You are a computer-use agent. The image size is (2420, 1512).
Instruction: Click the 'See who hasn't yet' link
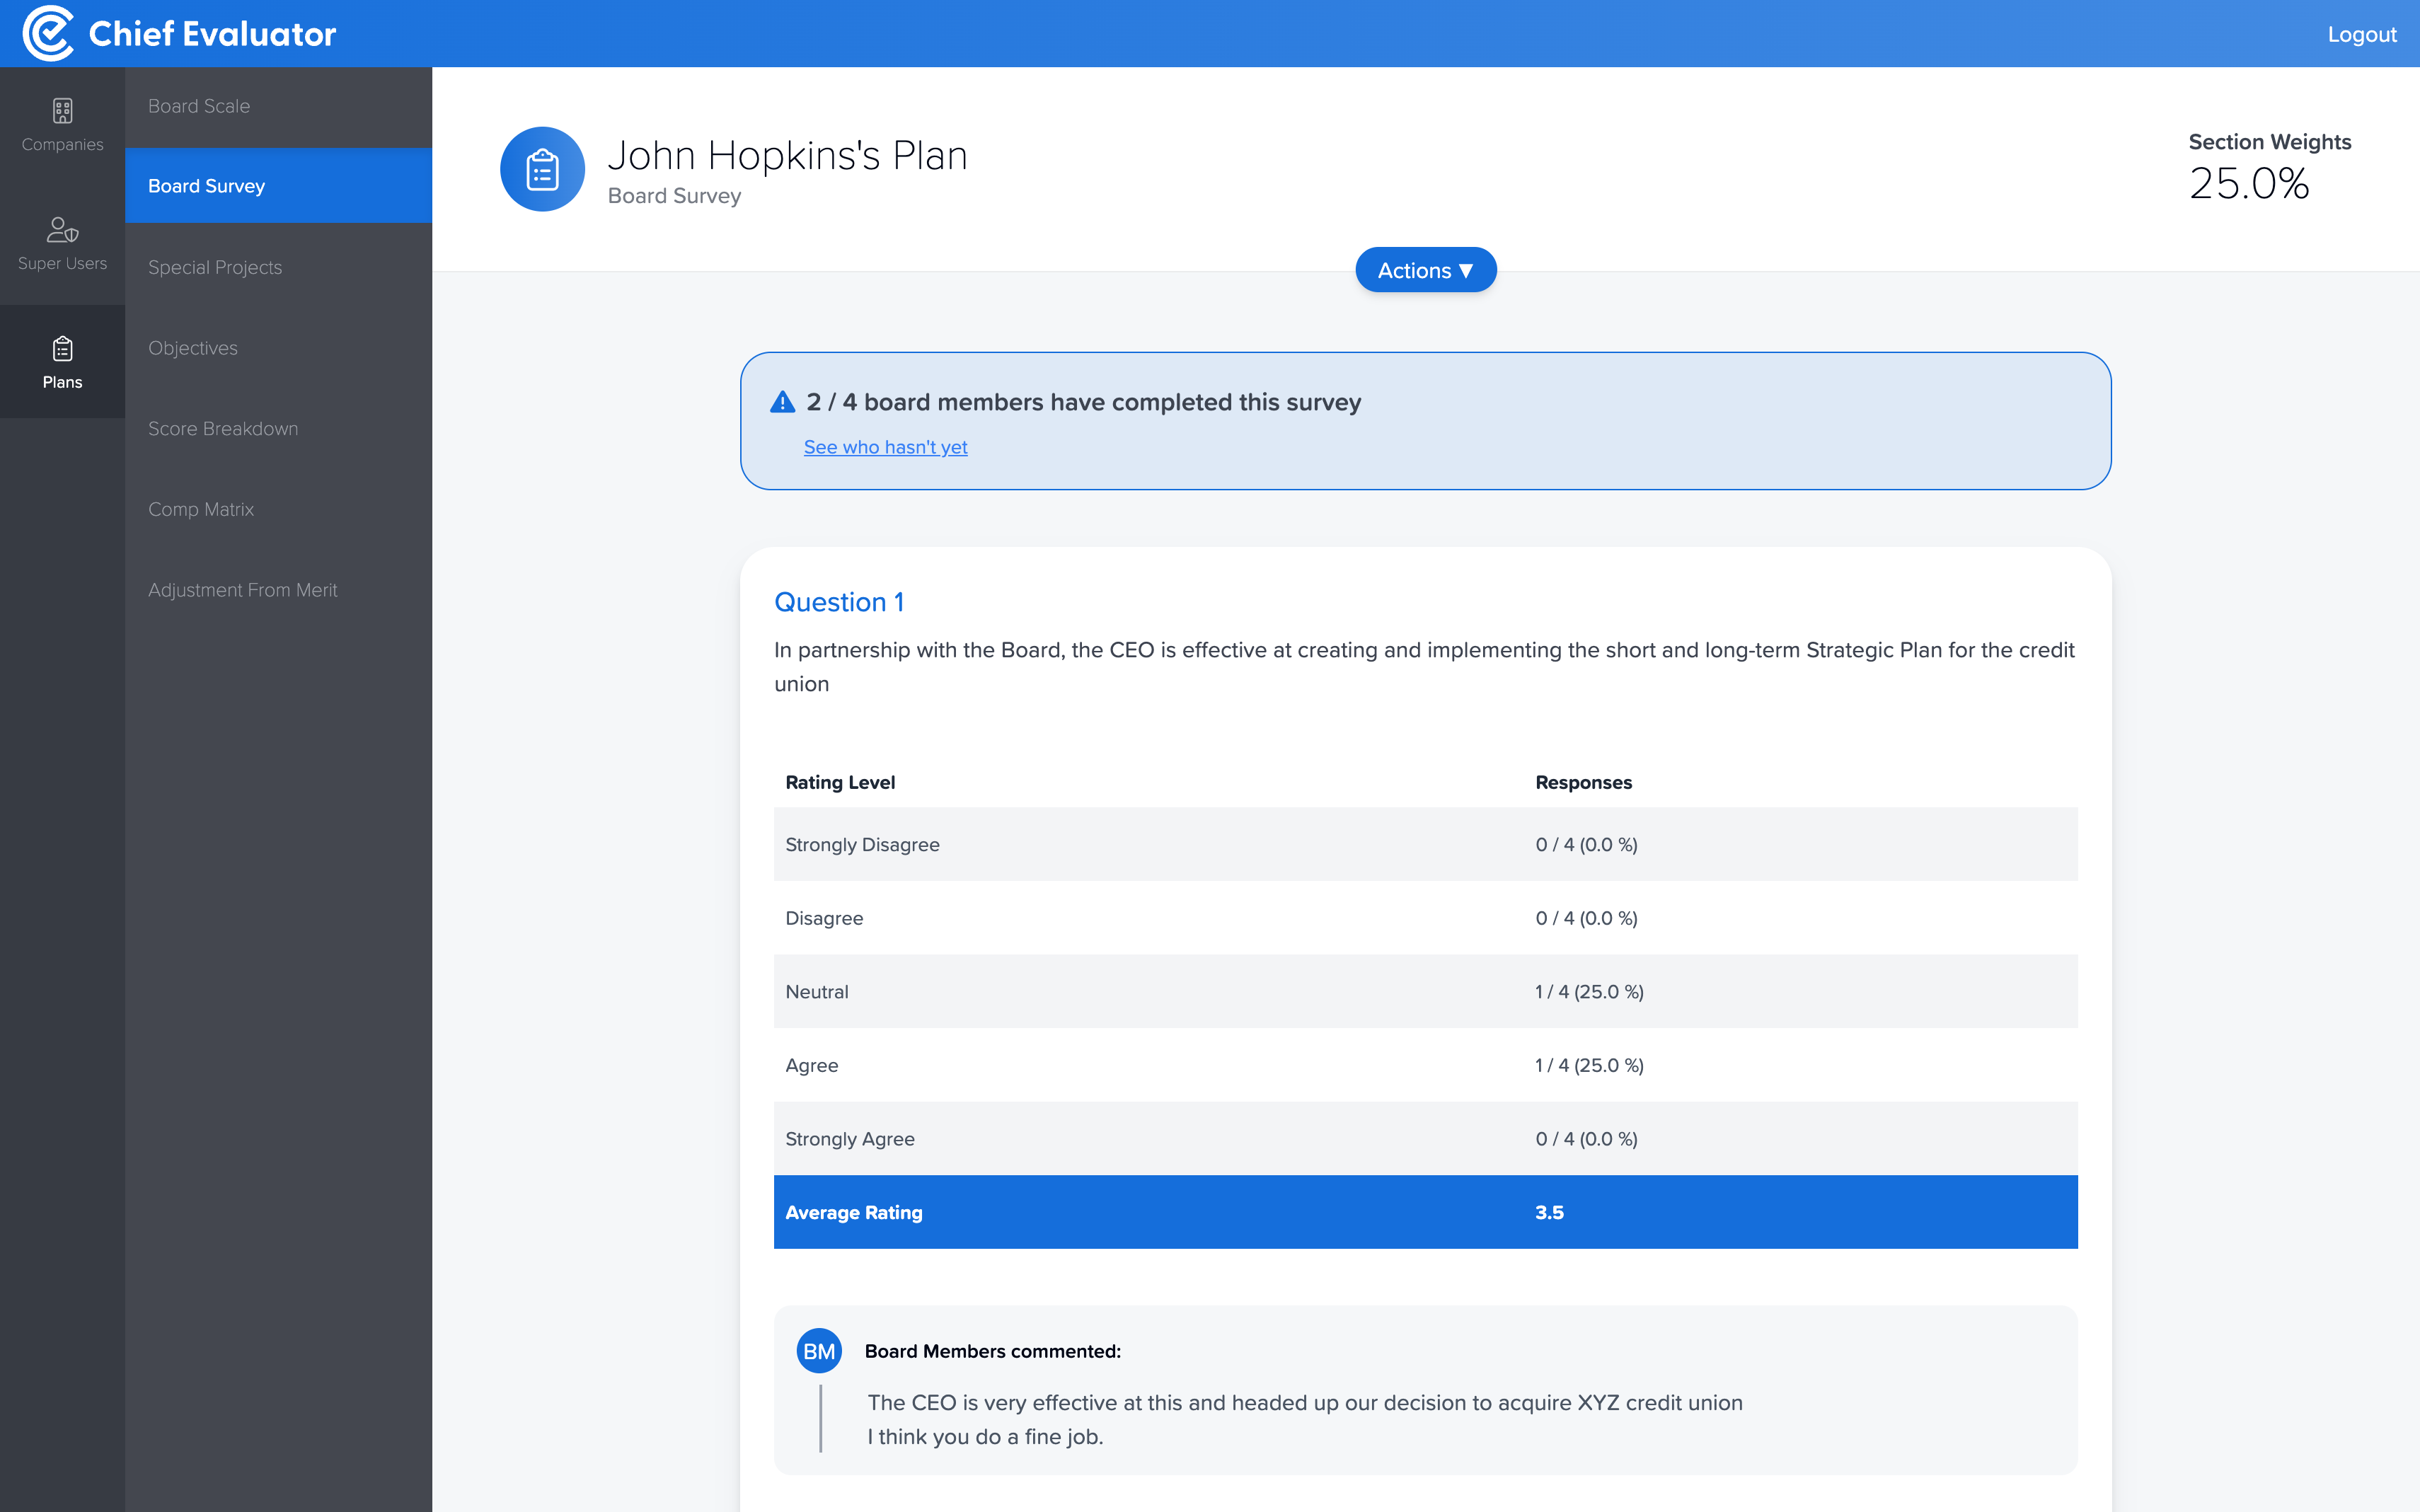[885, 447]
